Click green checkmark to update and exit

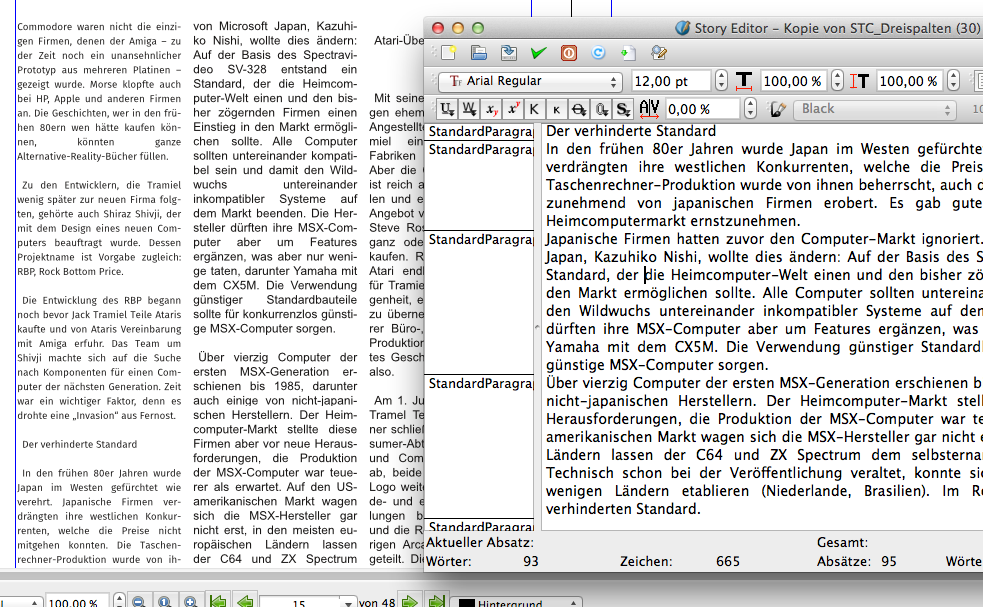539,53
